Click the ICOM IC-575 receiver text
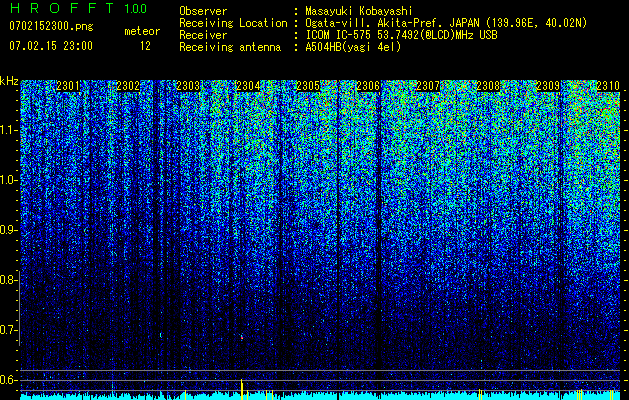 pyautogui.click(x=402, y=35)
